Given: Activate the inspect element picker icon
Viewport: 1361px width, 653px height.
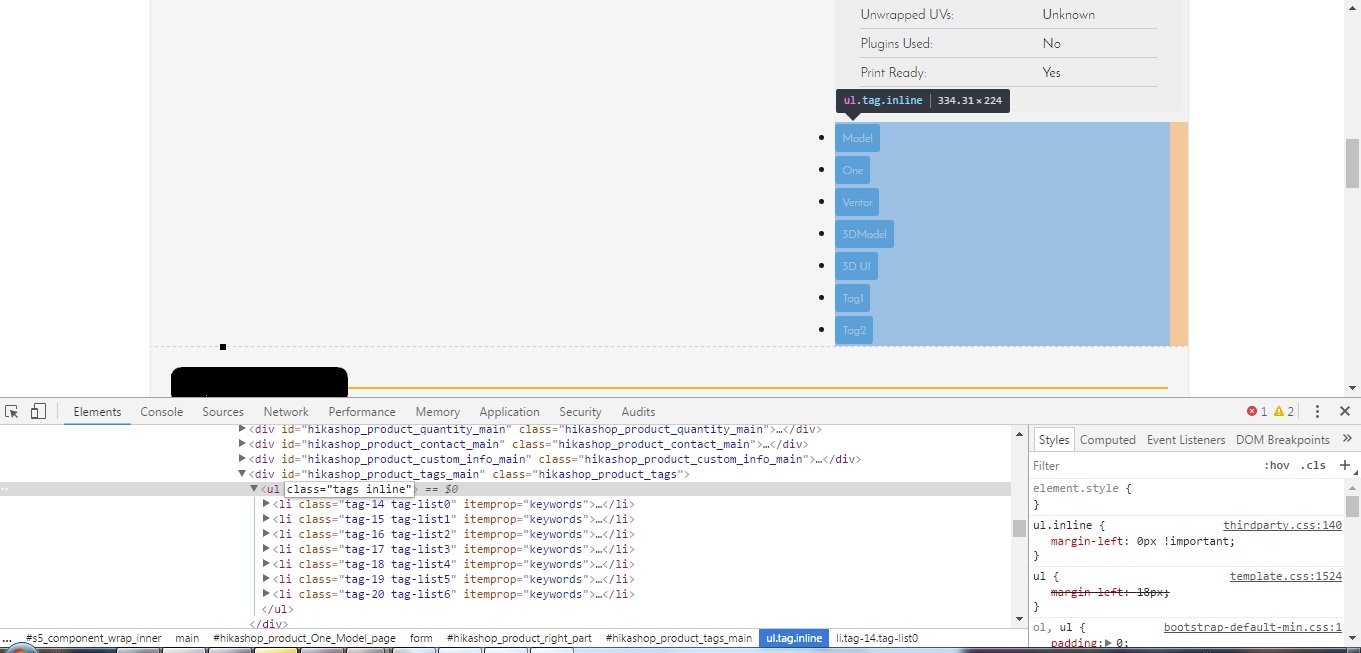Looking at the screenshot, I should click(x=12, y=412).
